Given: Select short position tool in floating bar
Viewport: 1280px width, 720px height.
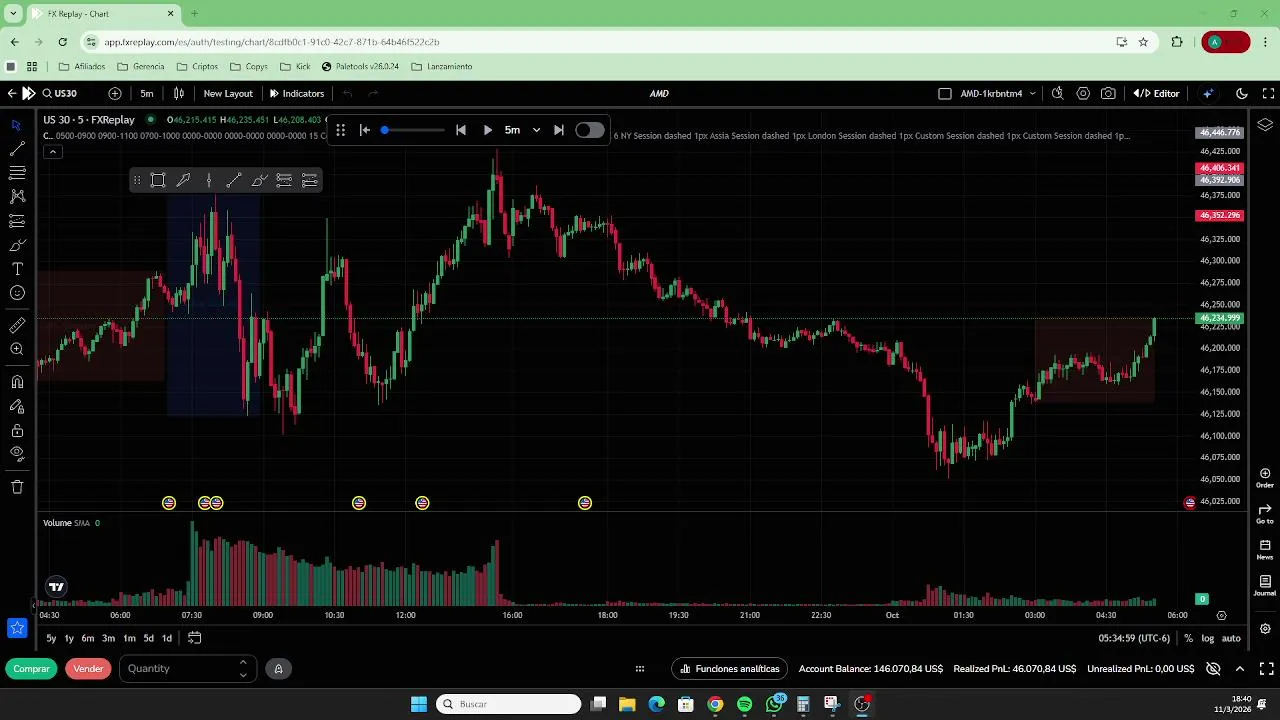Looking at the screenshot, I should coord(310,180).
